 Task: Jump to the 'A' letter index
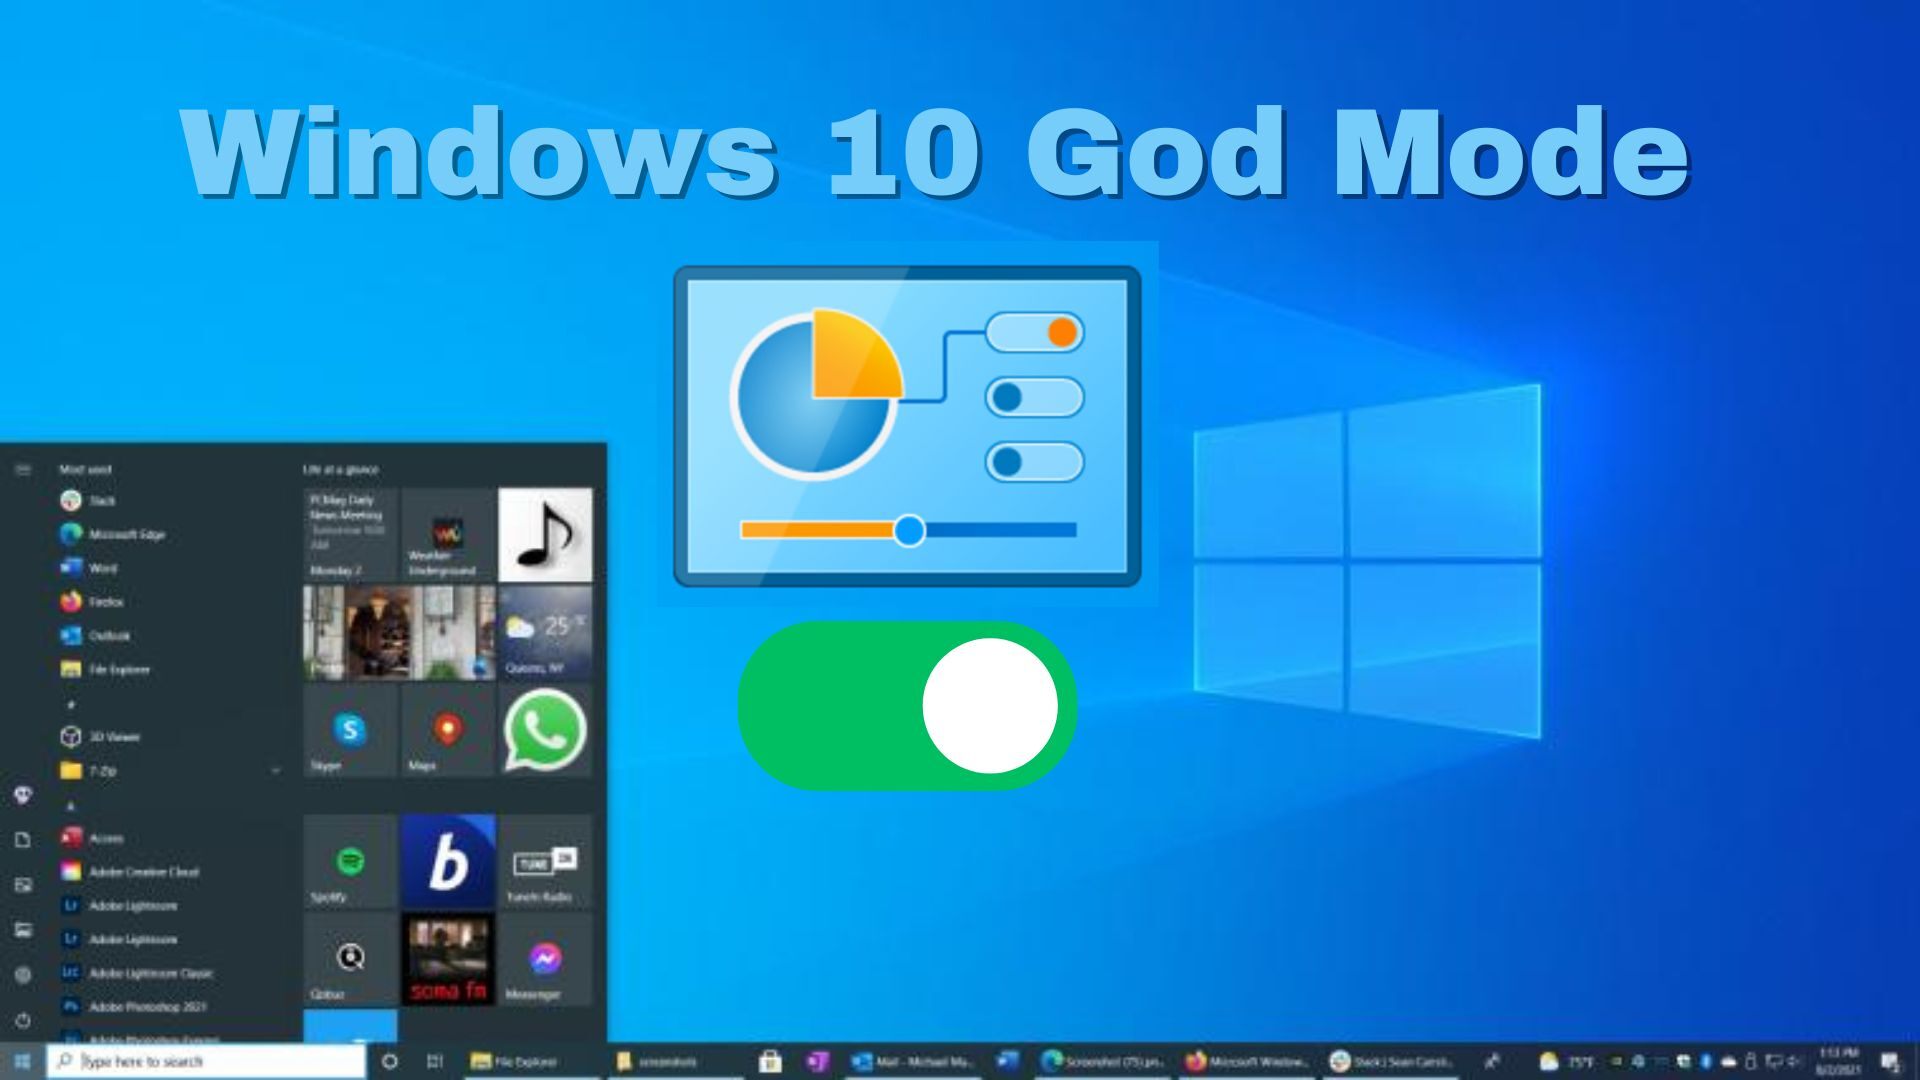click(x=71, y=805)
